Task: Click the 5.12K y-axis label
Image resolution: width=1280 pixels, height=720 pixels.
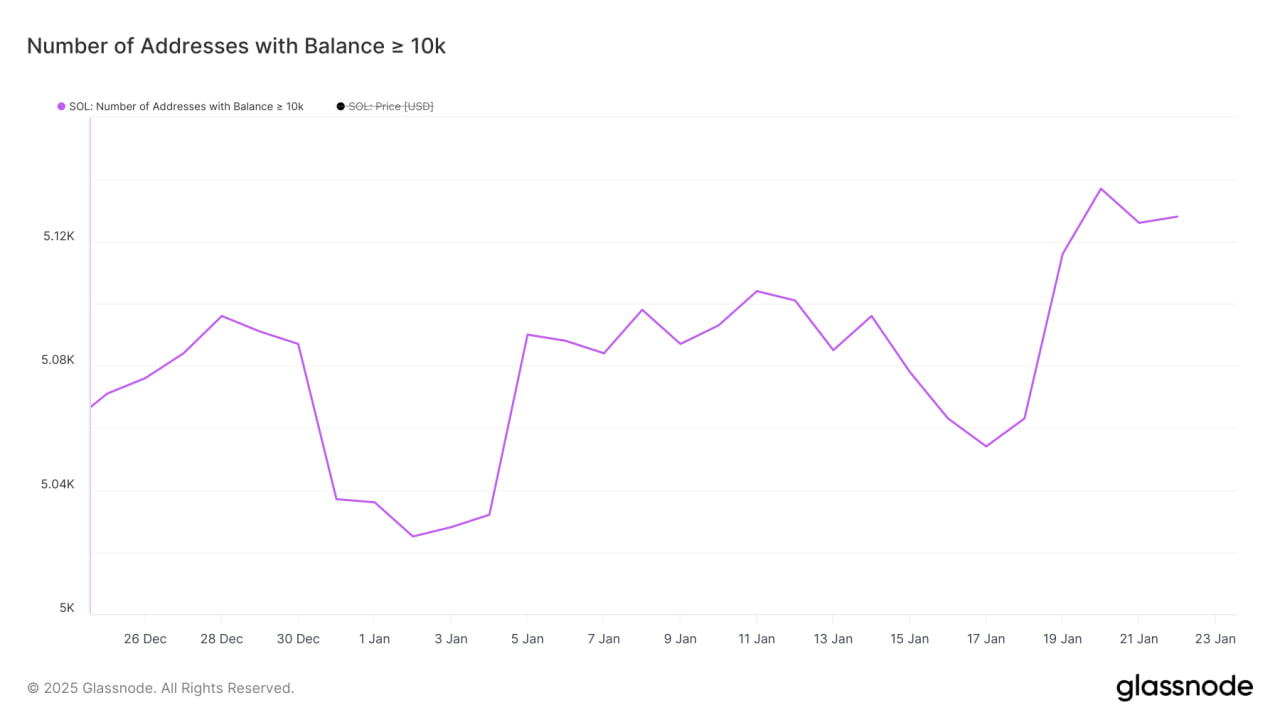Action: [59, 236]
